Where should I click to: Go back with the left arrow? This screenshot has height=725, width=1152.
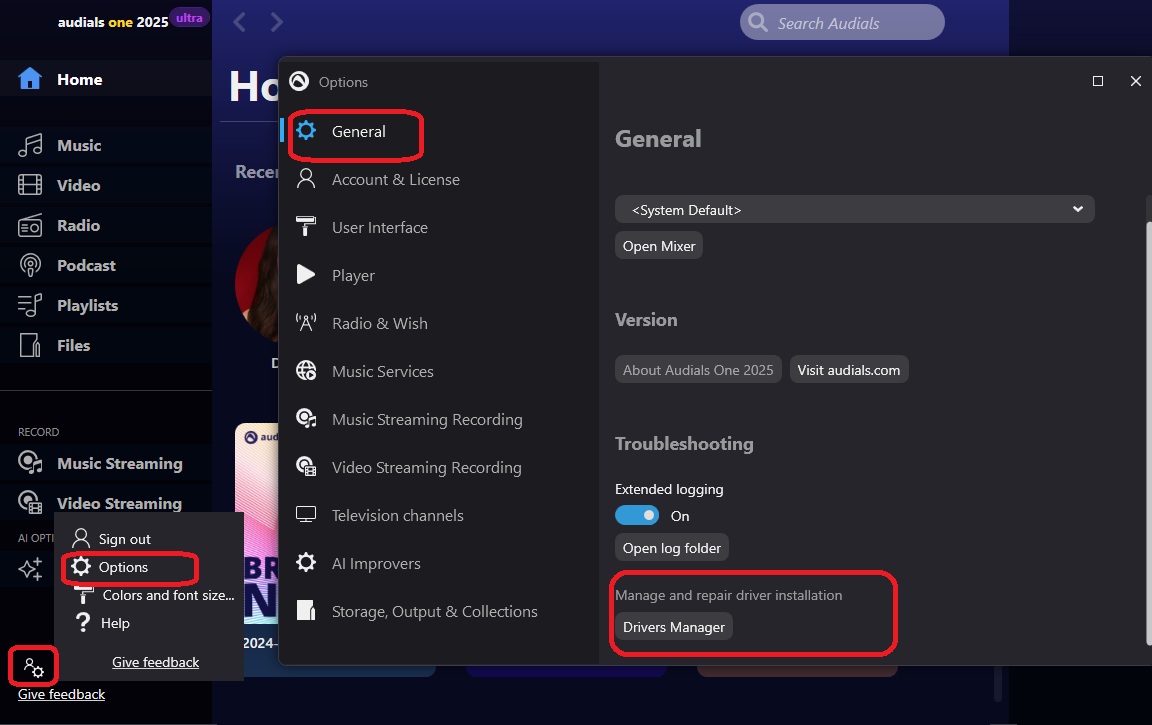point(239,22)
